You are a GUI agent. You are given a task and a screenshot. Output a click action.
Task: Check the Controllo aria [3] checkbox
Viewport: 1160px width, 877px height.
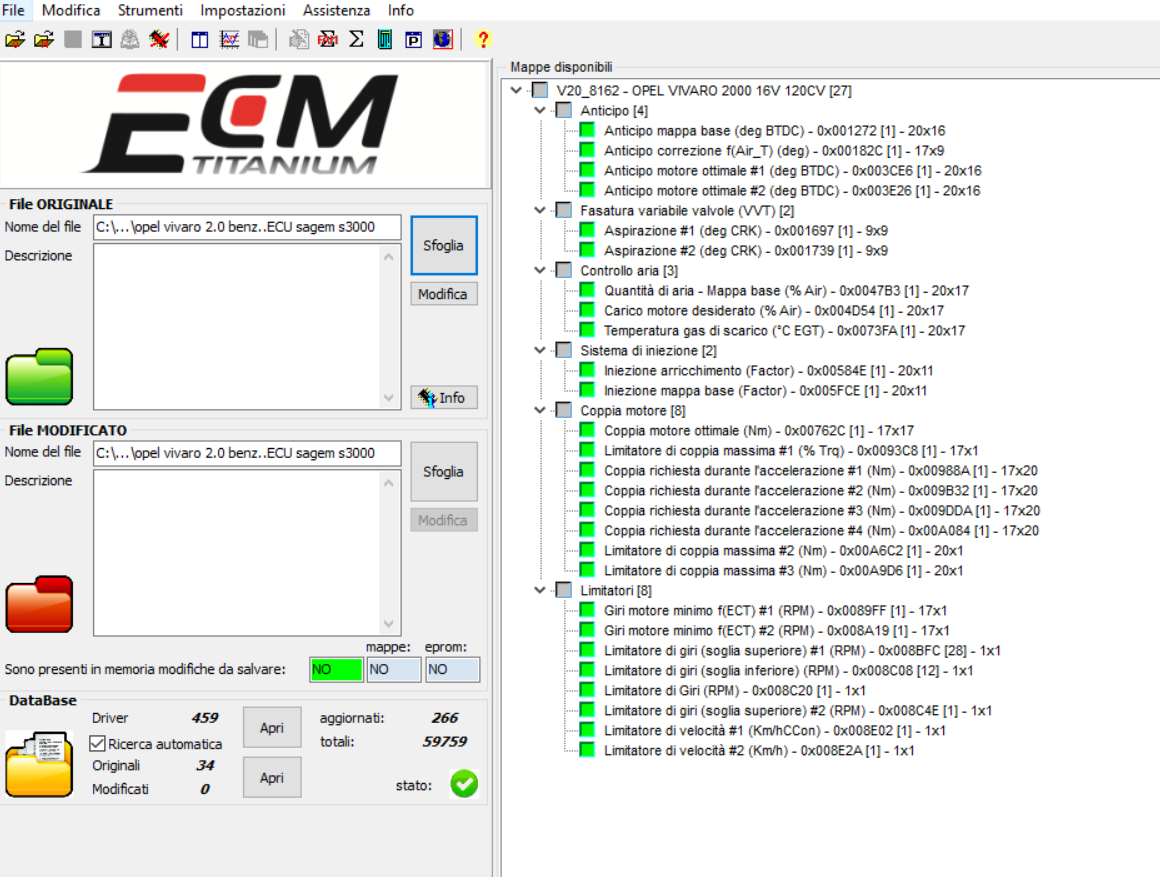pos(564,270)
